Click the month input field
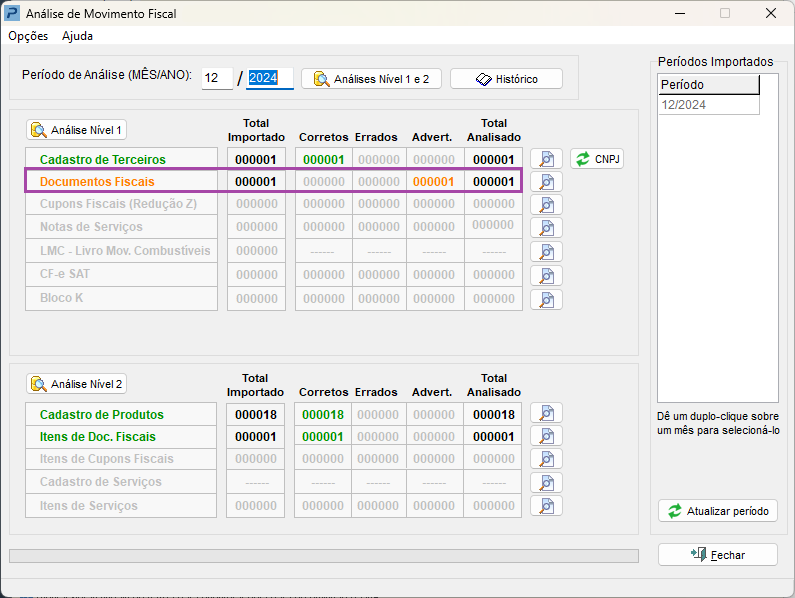 coord(217,79)
